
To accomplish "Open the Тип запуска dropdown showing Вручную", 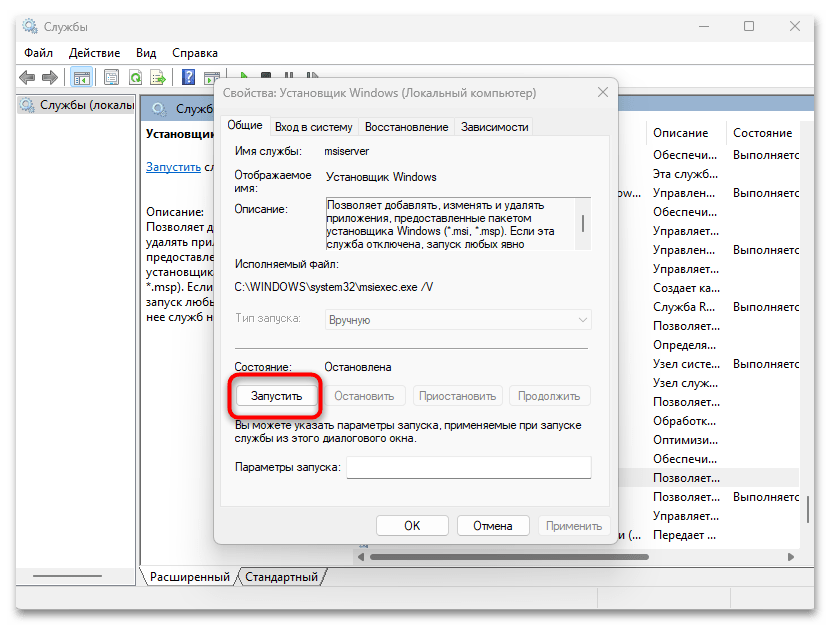I will [x=458, y=320].
